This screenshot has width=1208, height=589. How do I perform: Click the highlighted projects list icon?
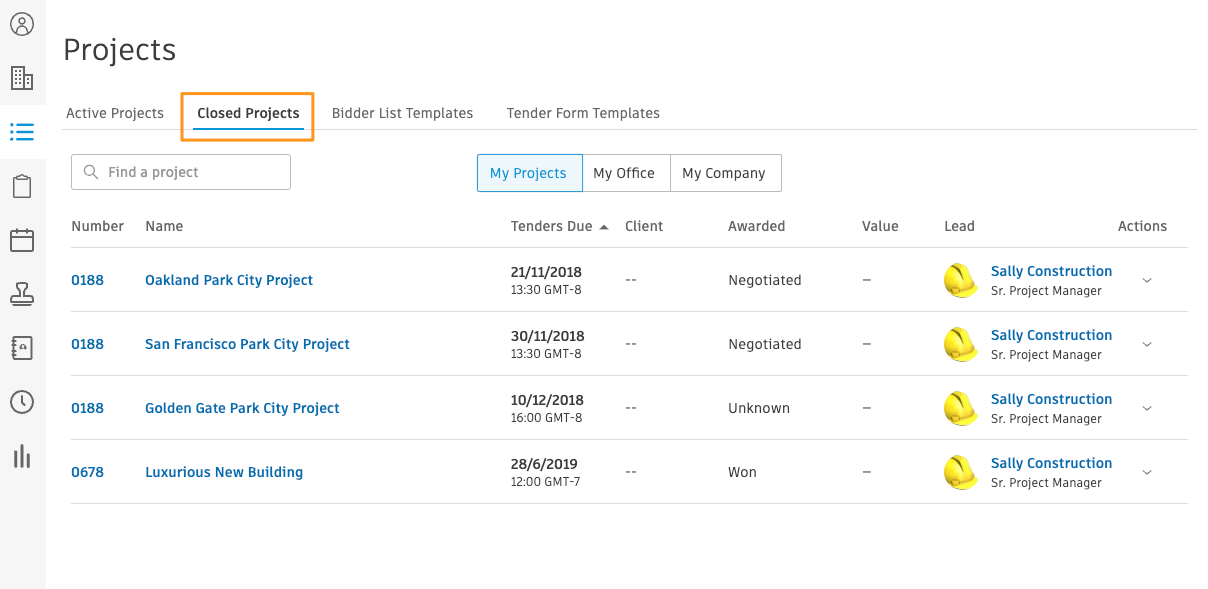point(23,131)
